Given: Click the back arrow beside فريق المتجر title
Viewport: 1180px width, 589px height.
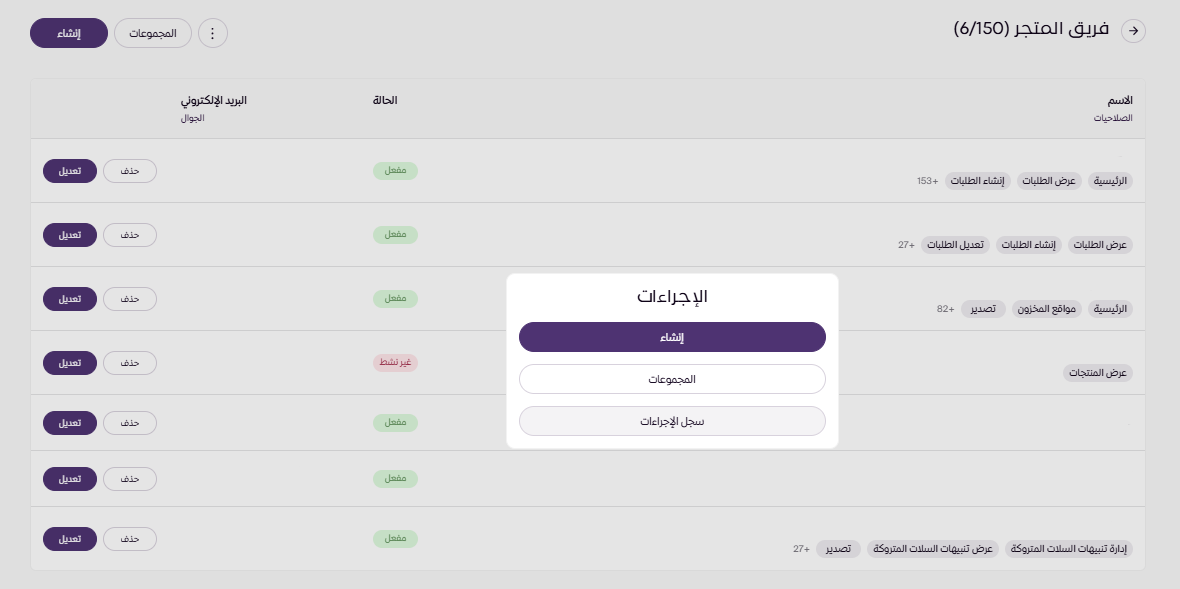Looking at the screenshot, I should pos(1133,31).
